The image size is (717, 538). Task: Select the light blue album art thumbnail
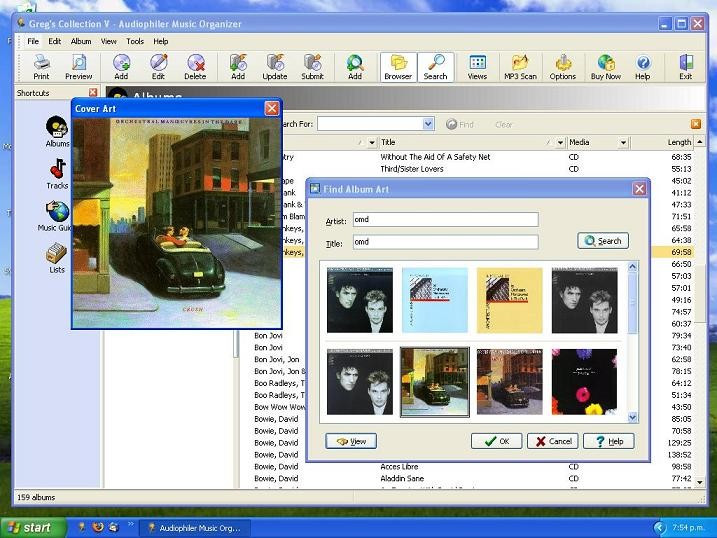point(435,300)
